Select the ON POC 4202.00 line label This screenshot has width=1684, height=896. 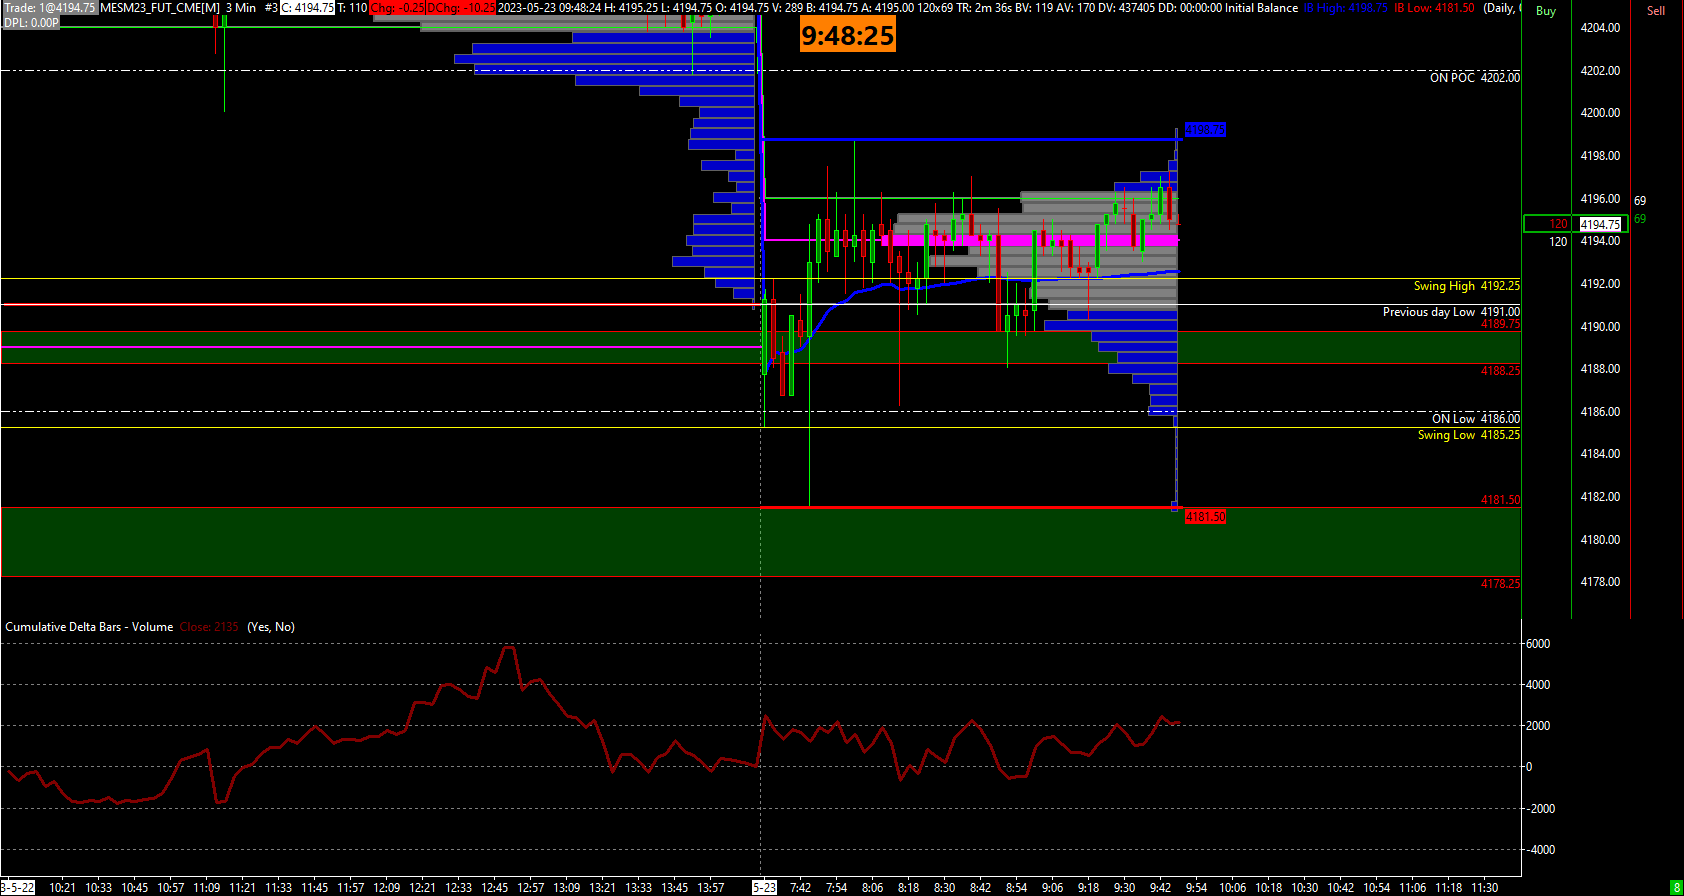point(1475,78)
